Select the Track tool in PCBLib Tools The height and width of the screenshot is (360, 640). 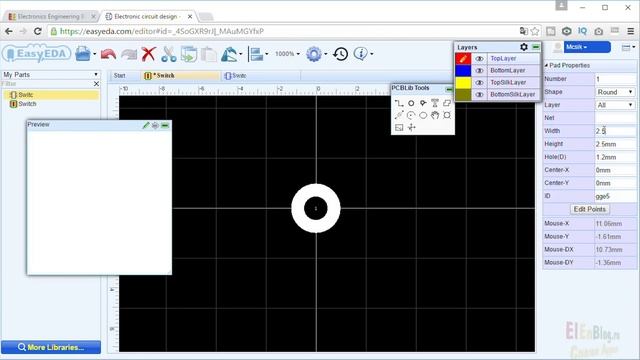399,103
